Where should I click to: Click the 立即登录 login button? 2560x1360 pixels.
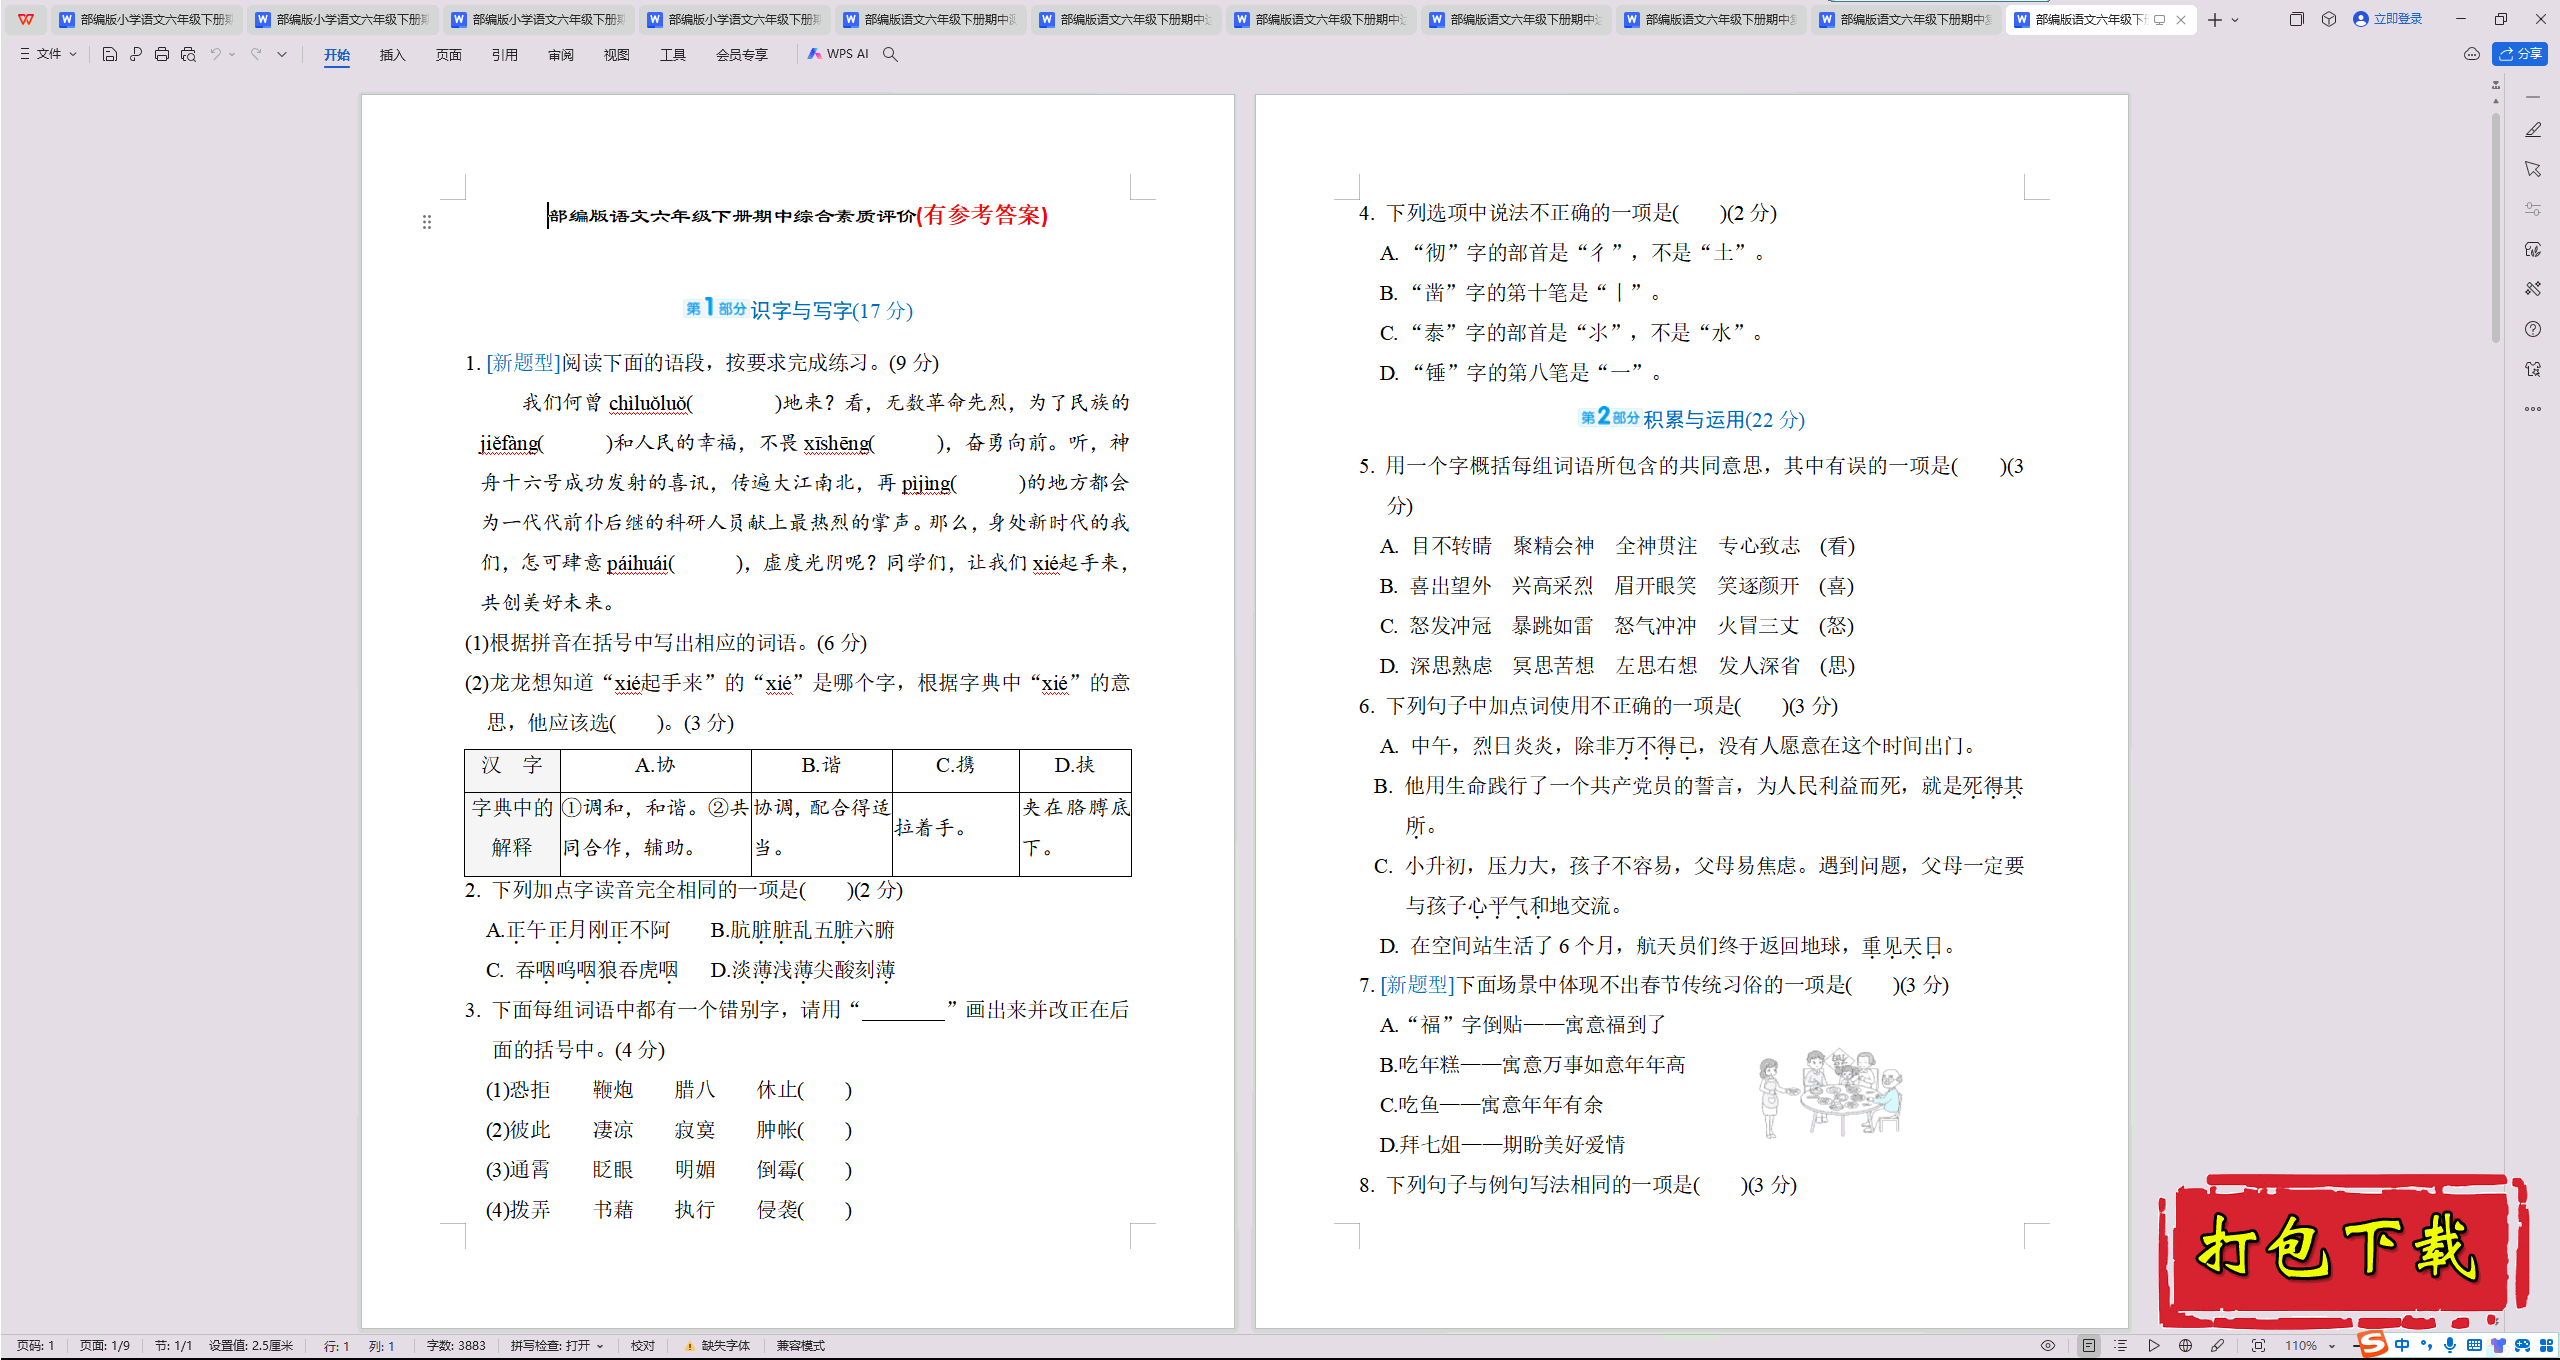(2387, 19)
